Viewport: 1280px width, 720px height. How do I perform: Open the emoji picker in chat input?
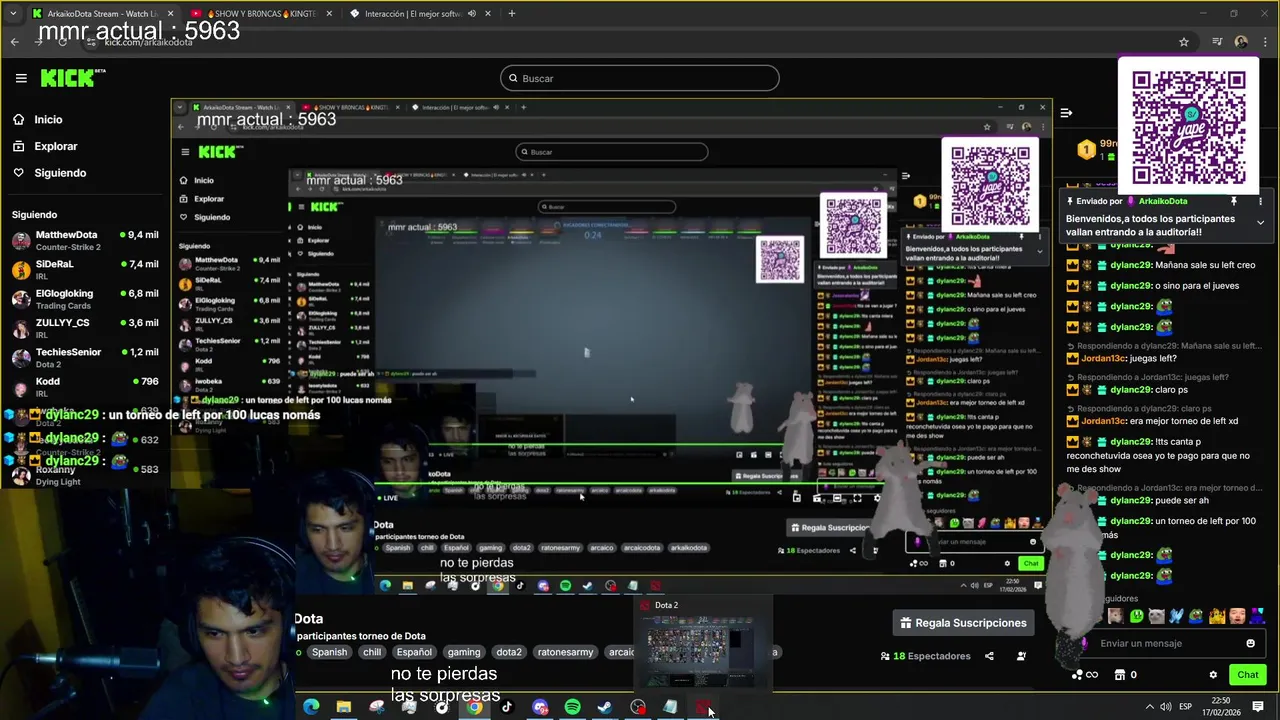click(1250, 643)
